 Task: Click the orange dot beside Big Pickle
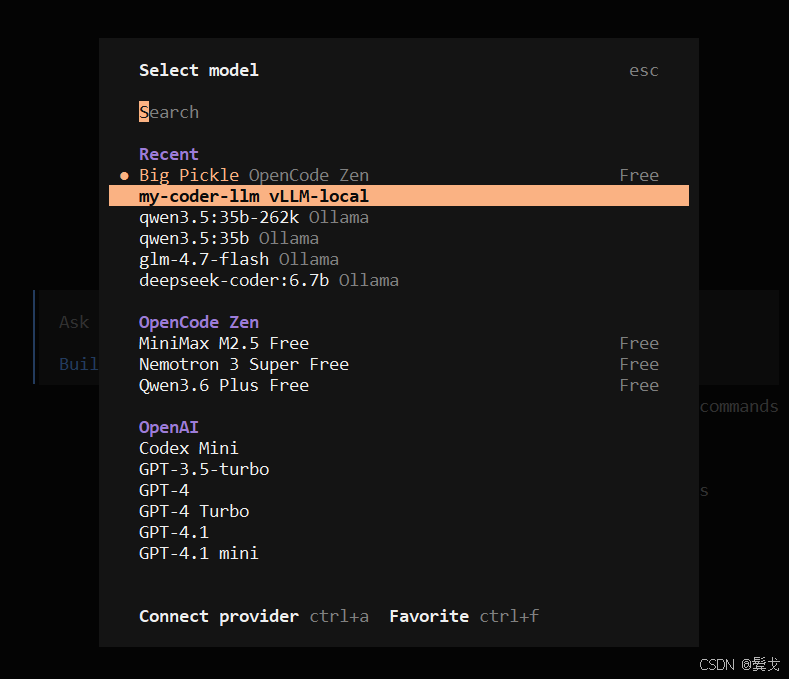(x=124, y=176)
